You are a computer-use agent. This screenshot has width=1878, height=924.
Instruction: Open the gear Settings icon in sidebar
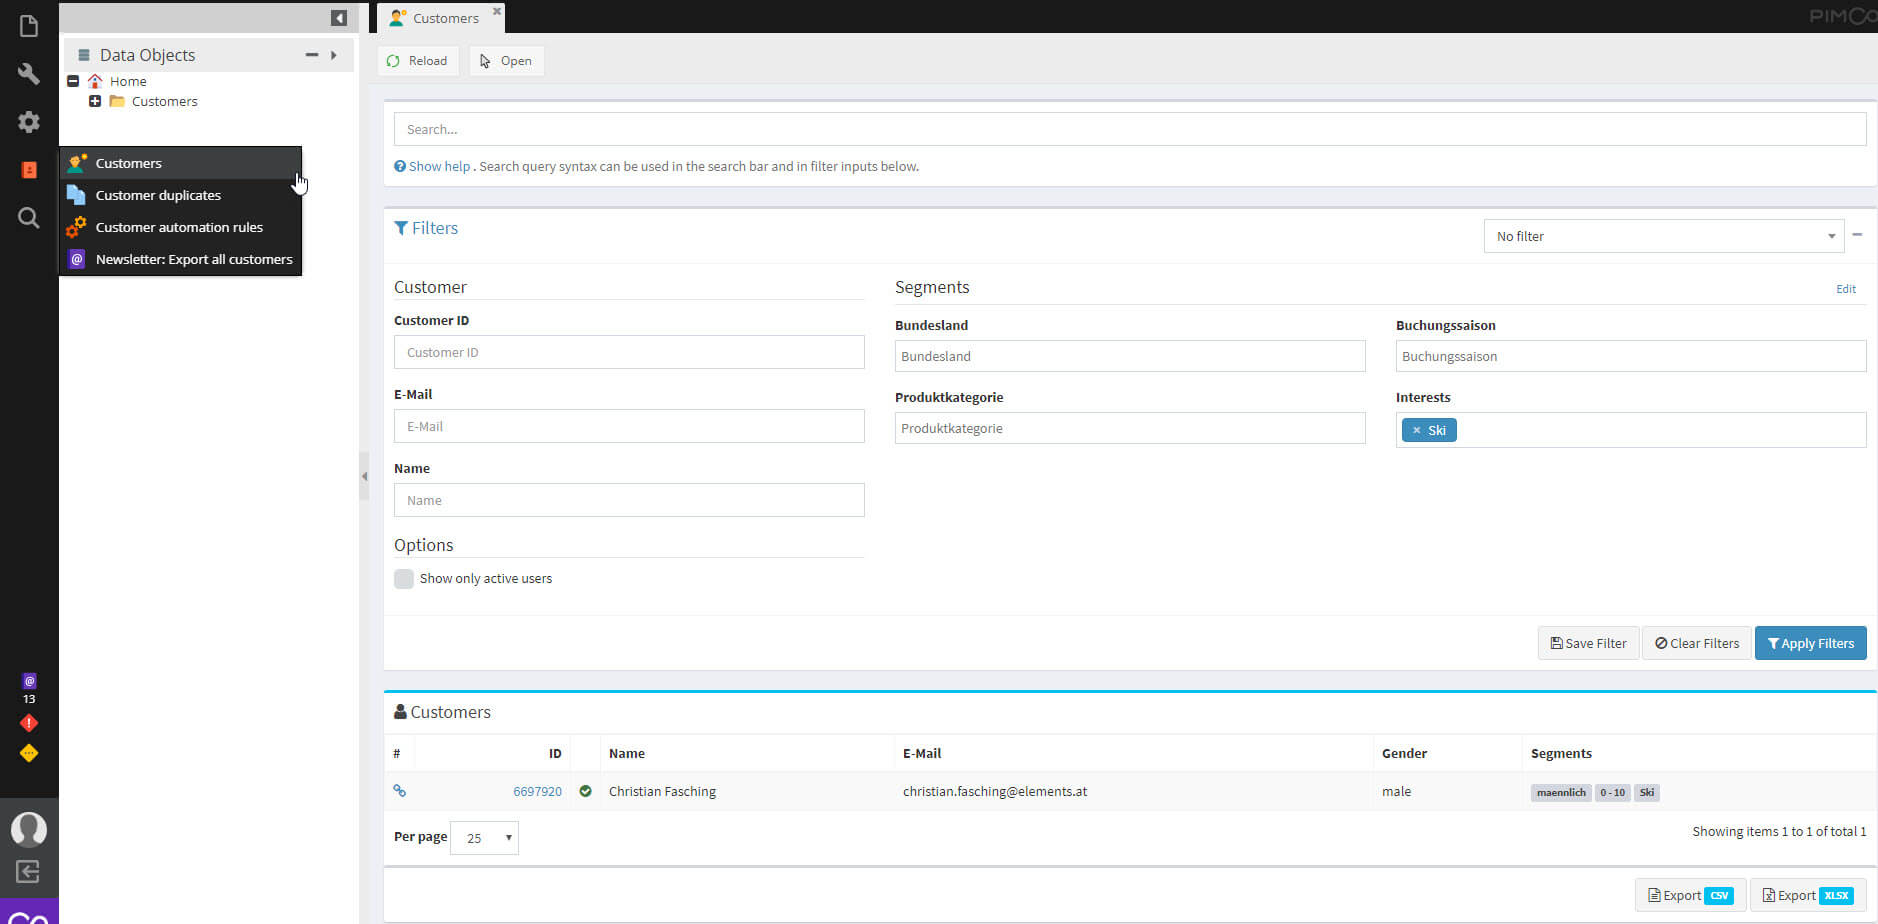coord(29,122)
